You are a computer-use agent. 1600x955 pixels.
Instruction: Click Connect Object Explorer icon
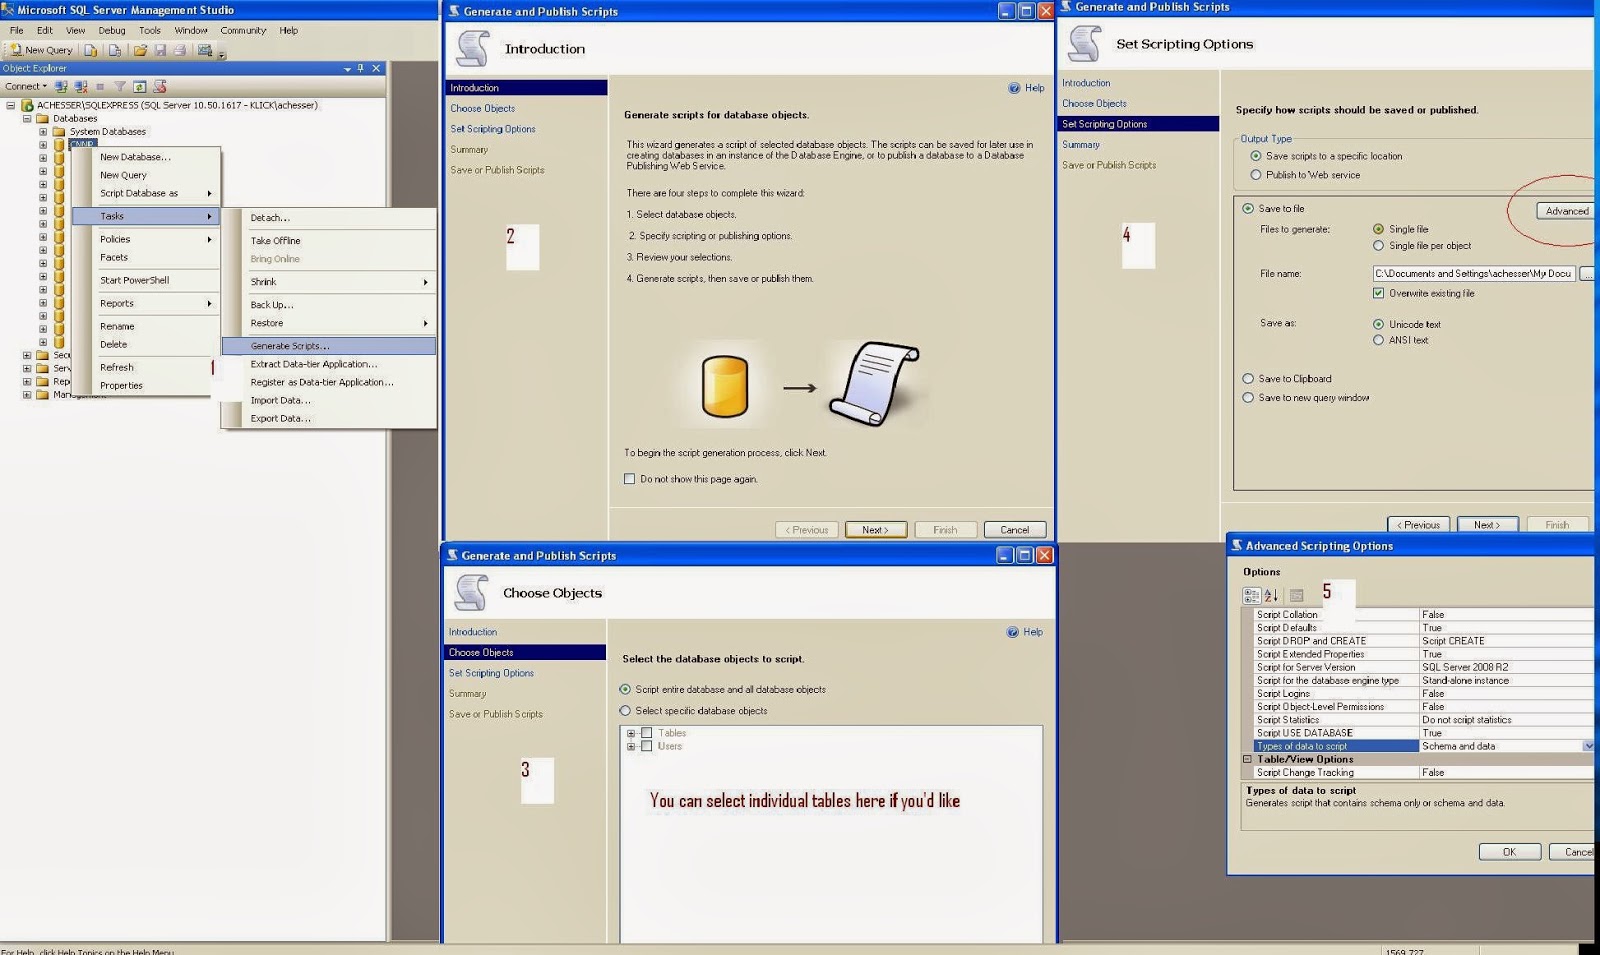62,87
